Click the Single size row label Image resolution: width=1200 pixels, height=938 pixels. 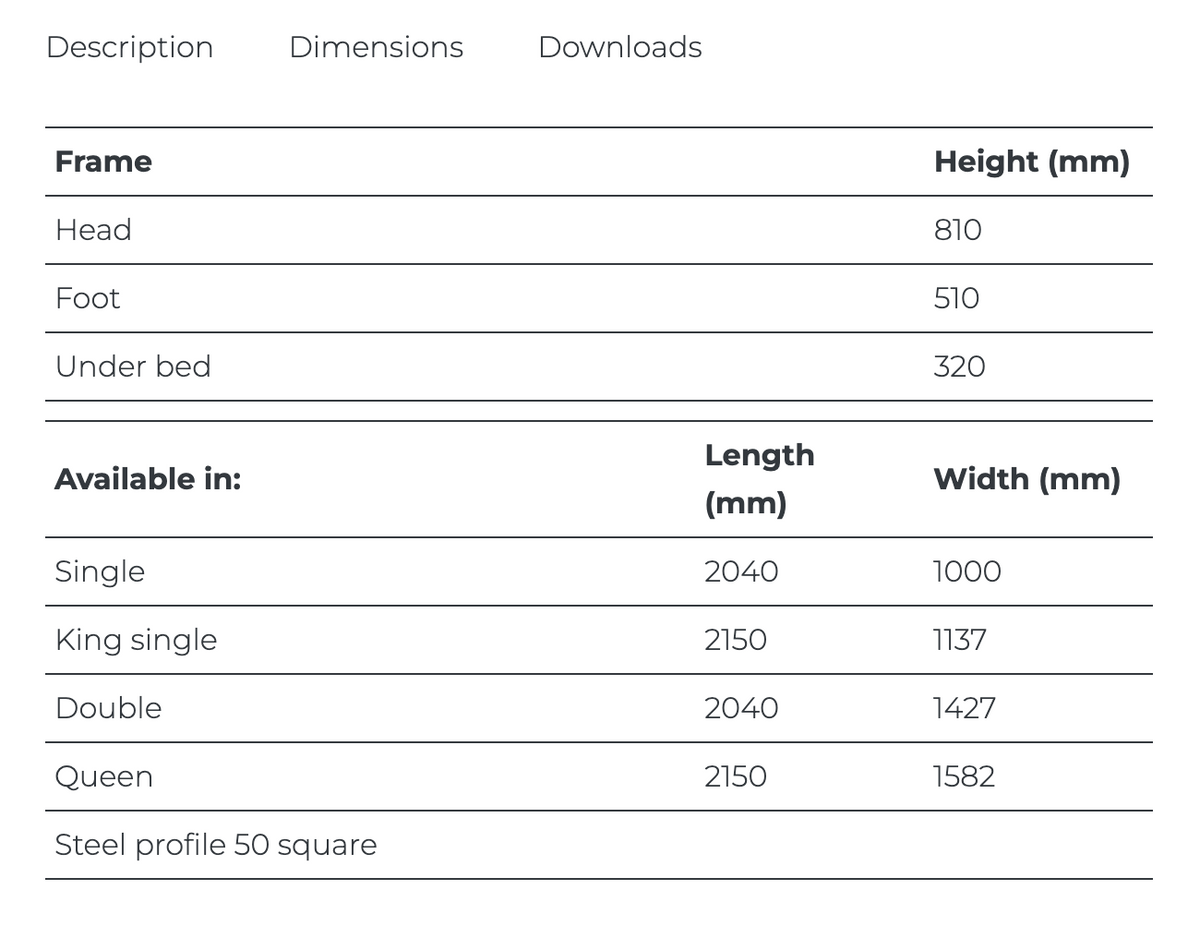click(x=100, y=571)
